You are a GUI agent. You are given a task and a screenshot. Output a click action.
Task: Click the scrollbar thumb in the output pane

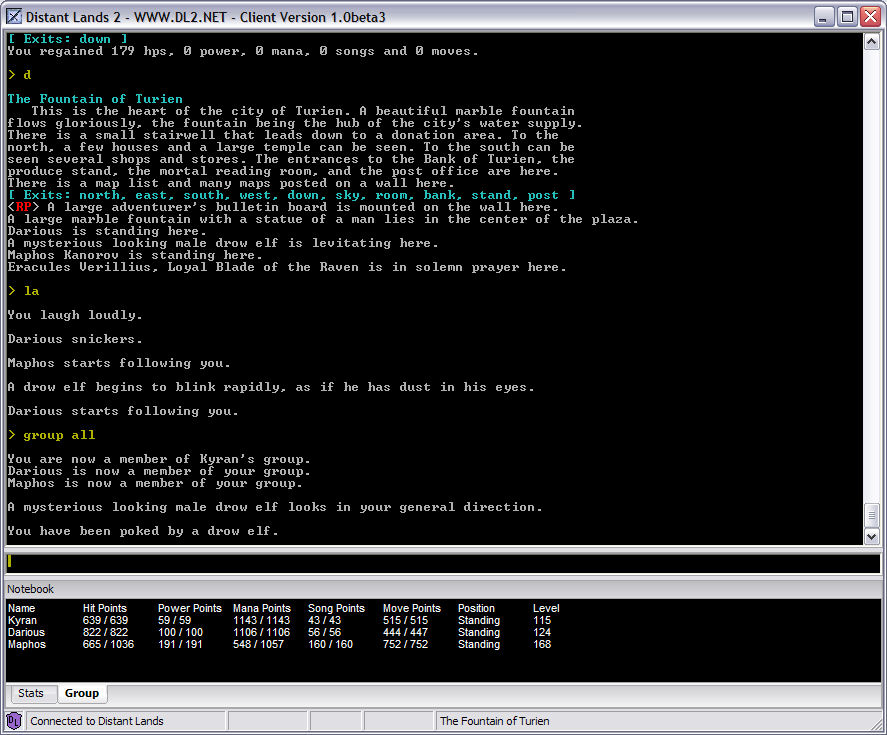pos(870,515)
